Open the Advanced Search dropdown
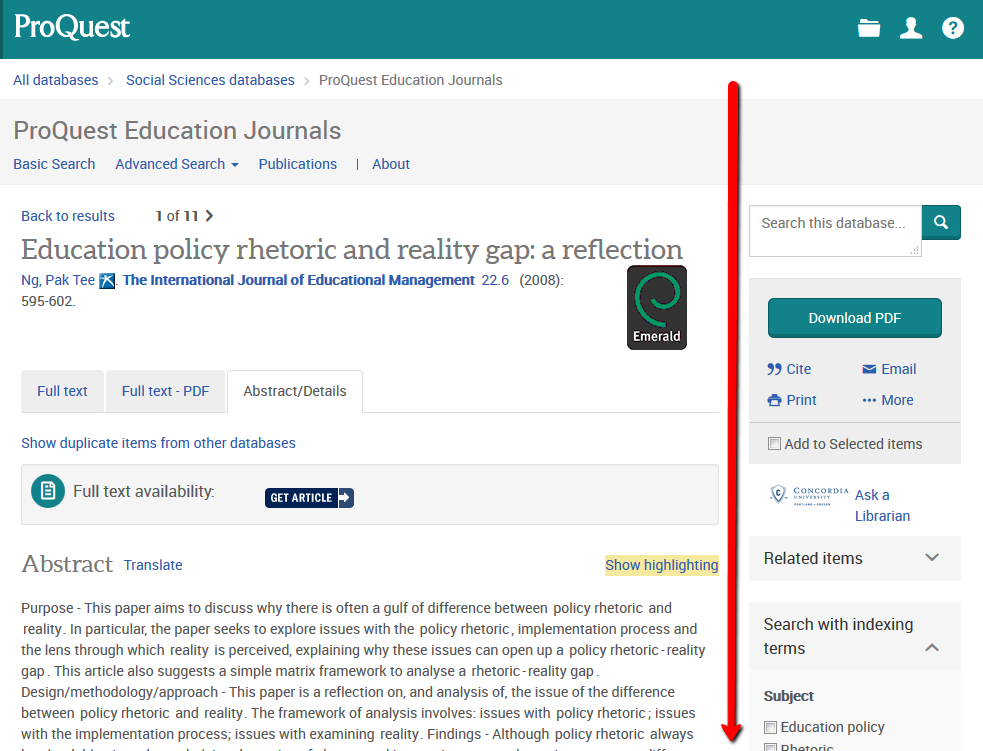This screenshot has width=983, height=751. click(x=176, y=164)
